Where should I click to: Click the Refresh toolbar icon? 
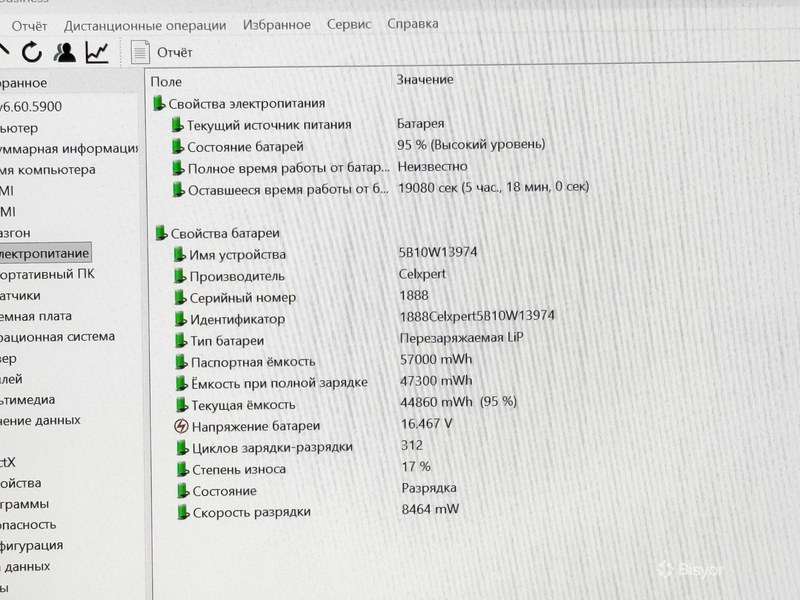32,52
